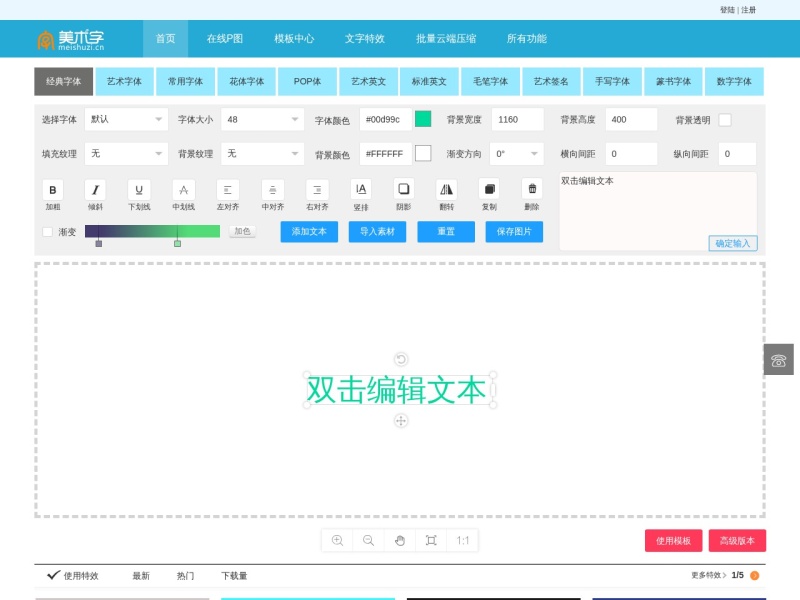This screenshot has width=800, height=600.
Task: Click the 导入素材 button
Action: (x=378, y=232)
